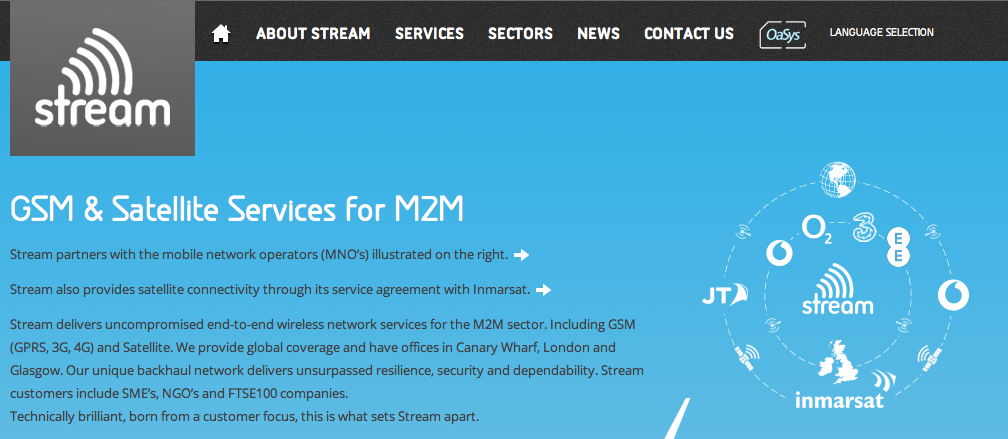Click arrow after the Inmarsat agreement sentence

coord(543,290)
